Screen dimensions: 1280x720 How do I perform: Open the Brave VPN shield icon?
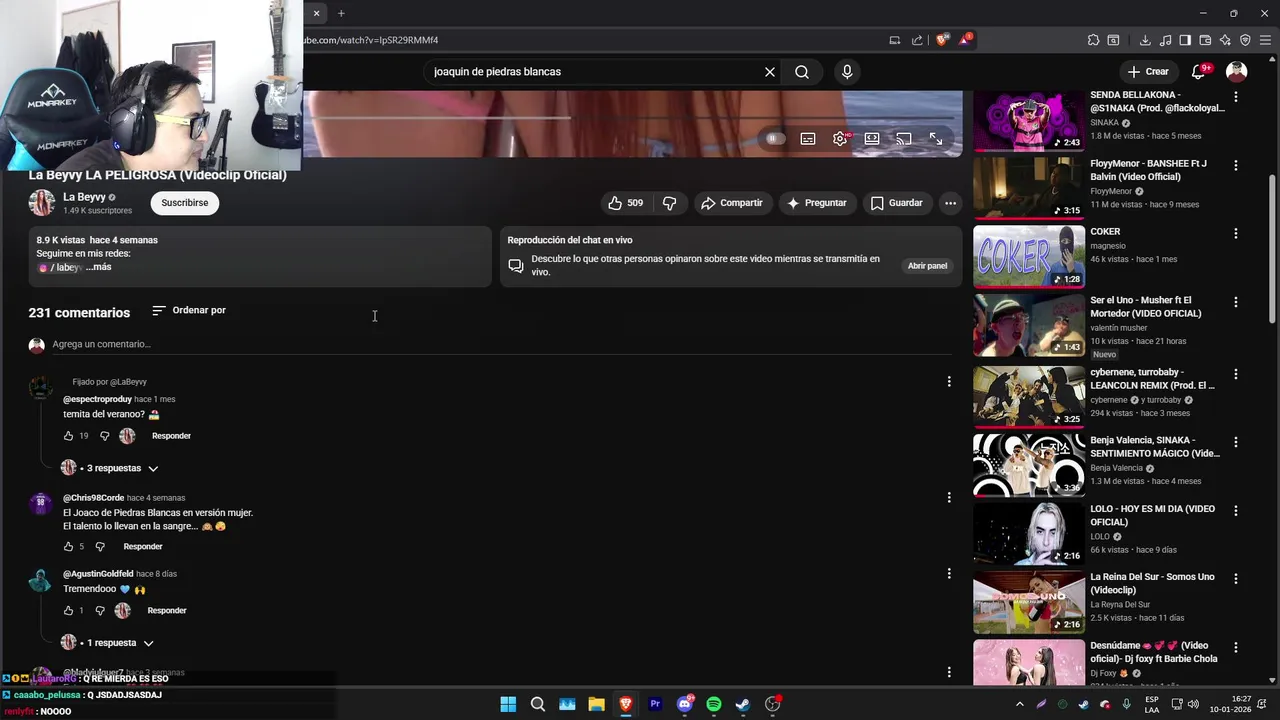[x=1245, y=40]
